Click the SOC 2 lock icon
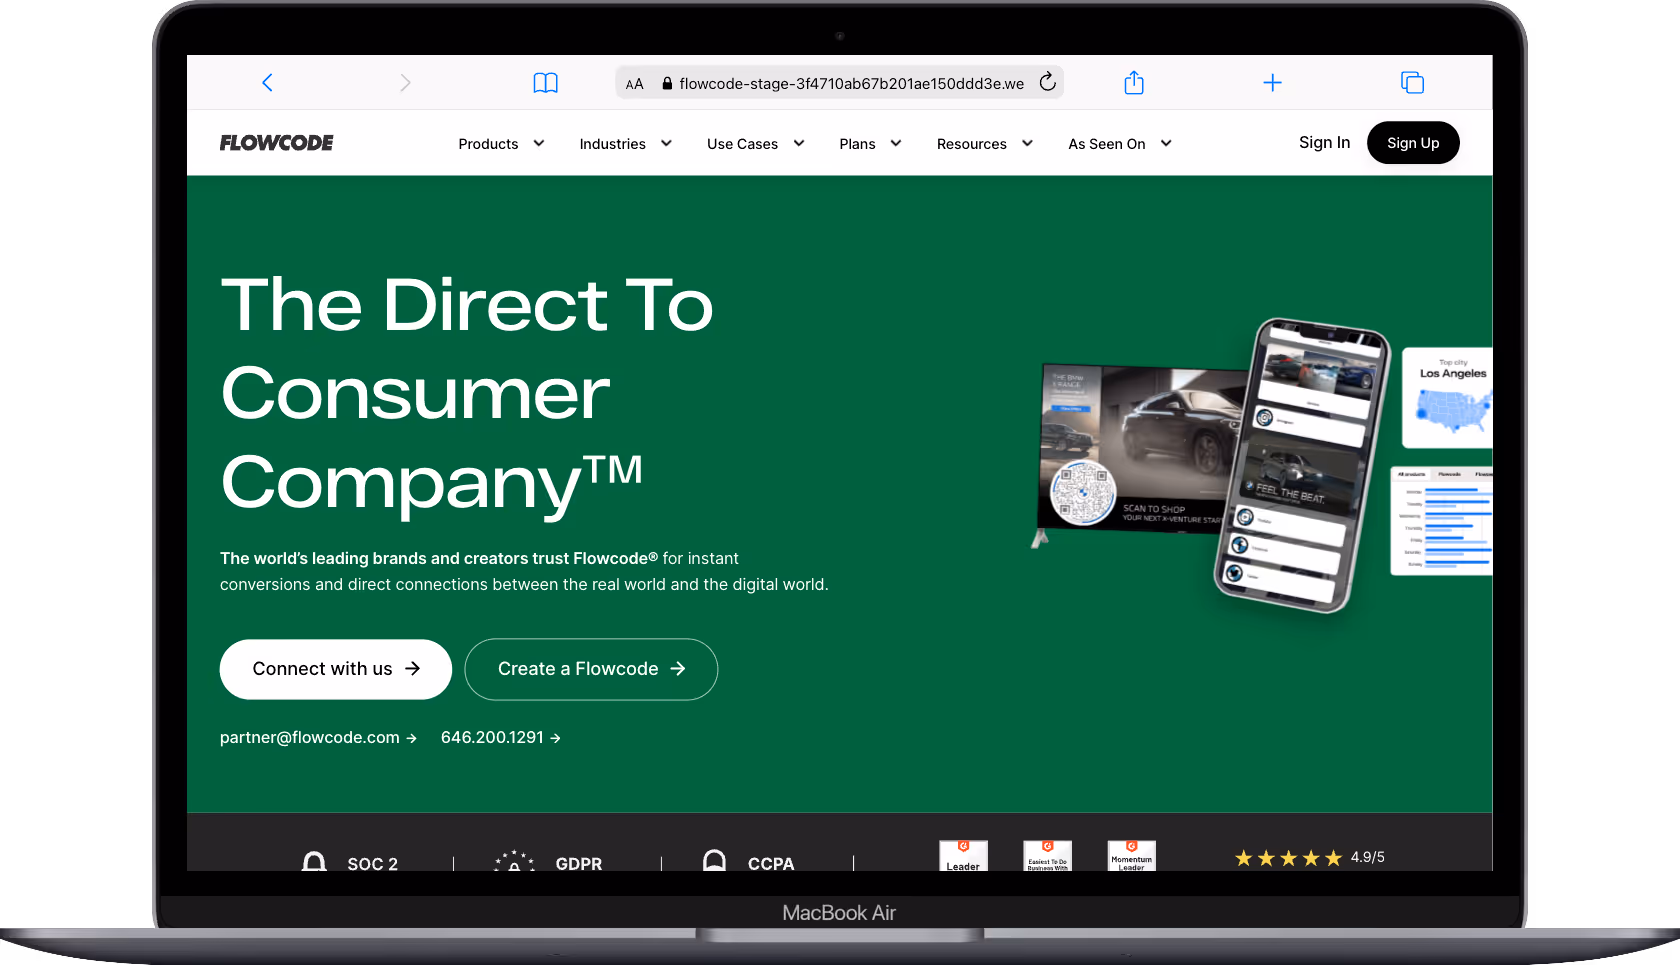The height and width of the screenshot is (965, 1680). click(314, 861)
